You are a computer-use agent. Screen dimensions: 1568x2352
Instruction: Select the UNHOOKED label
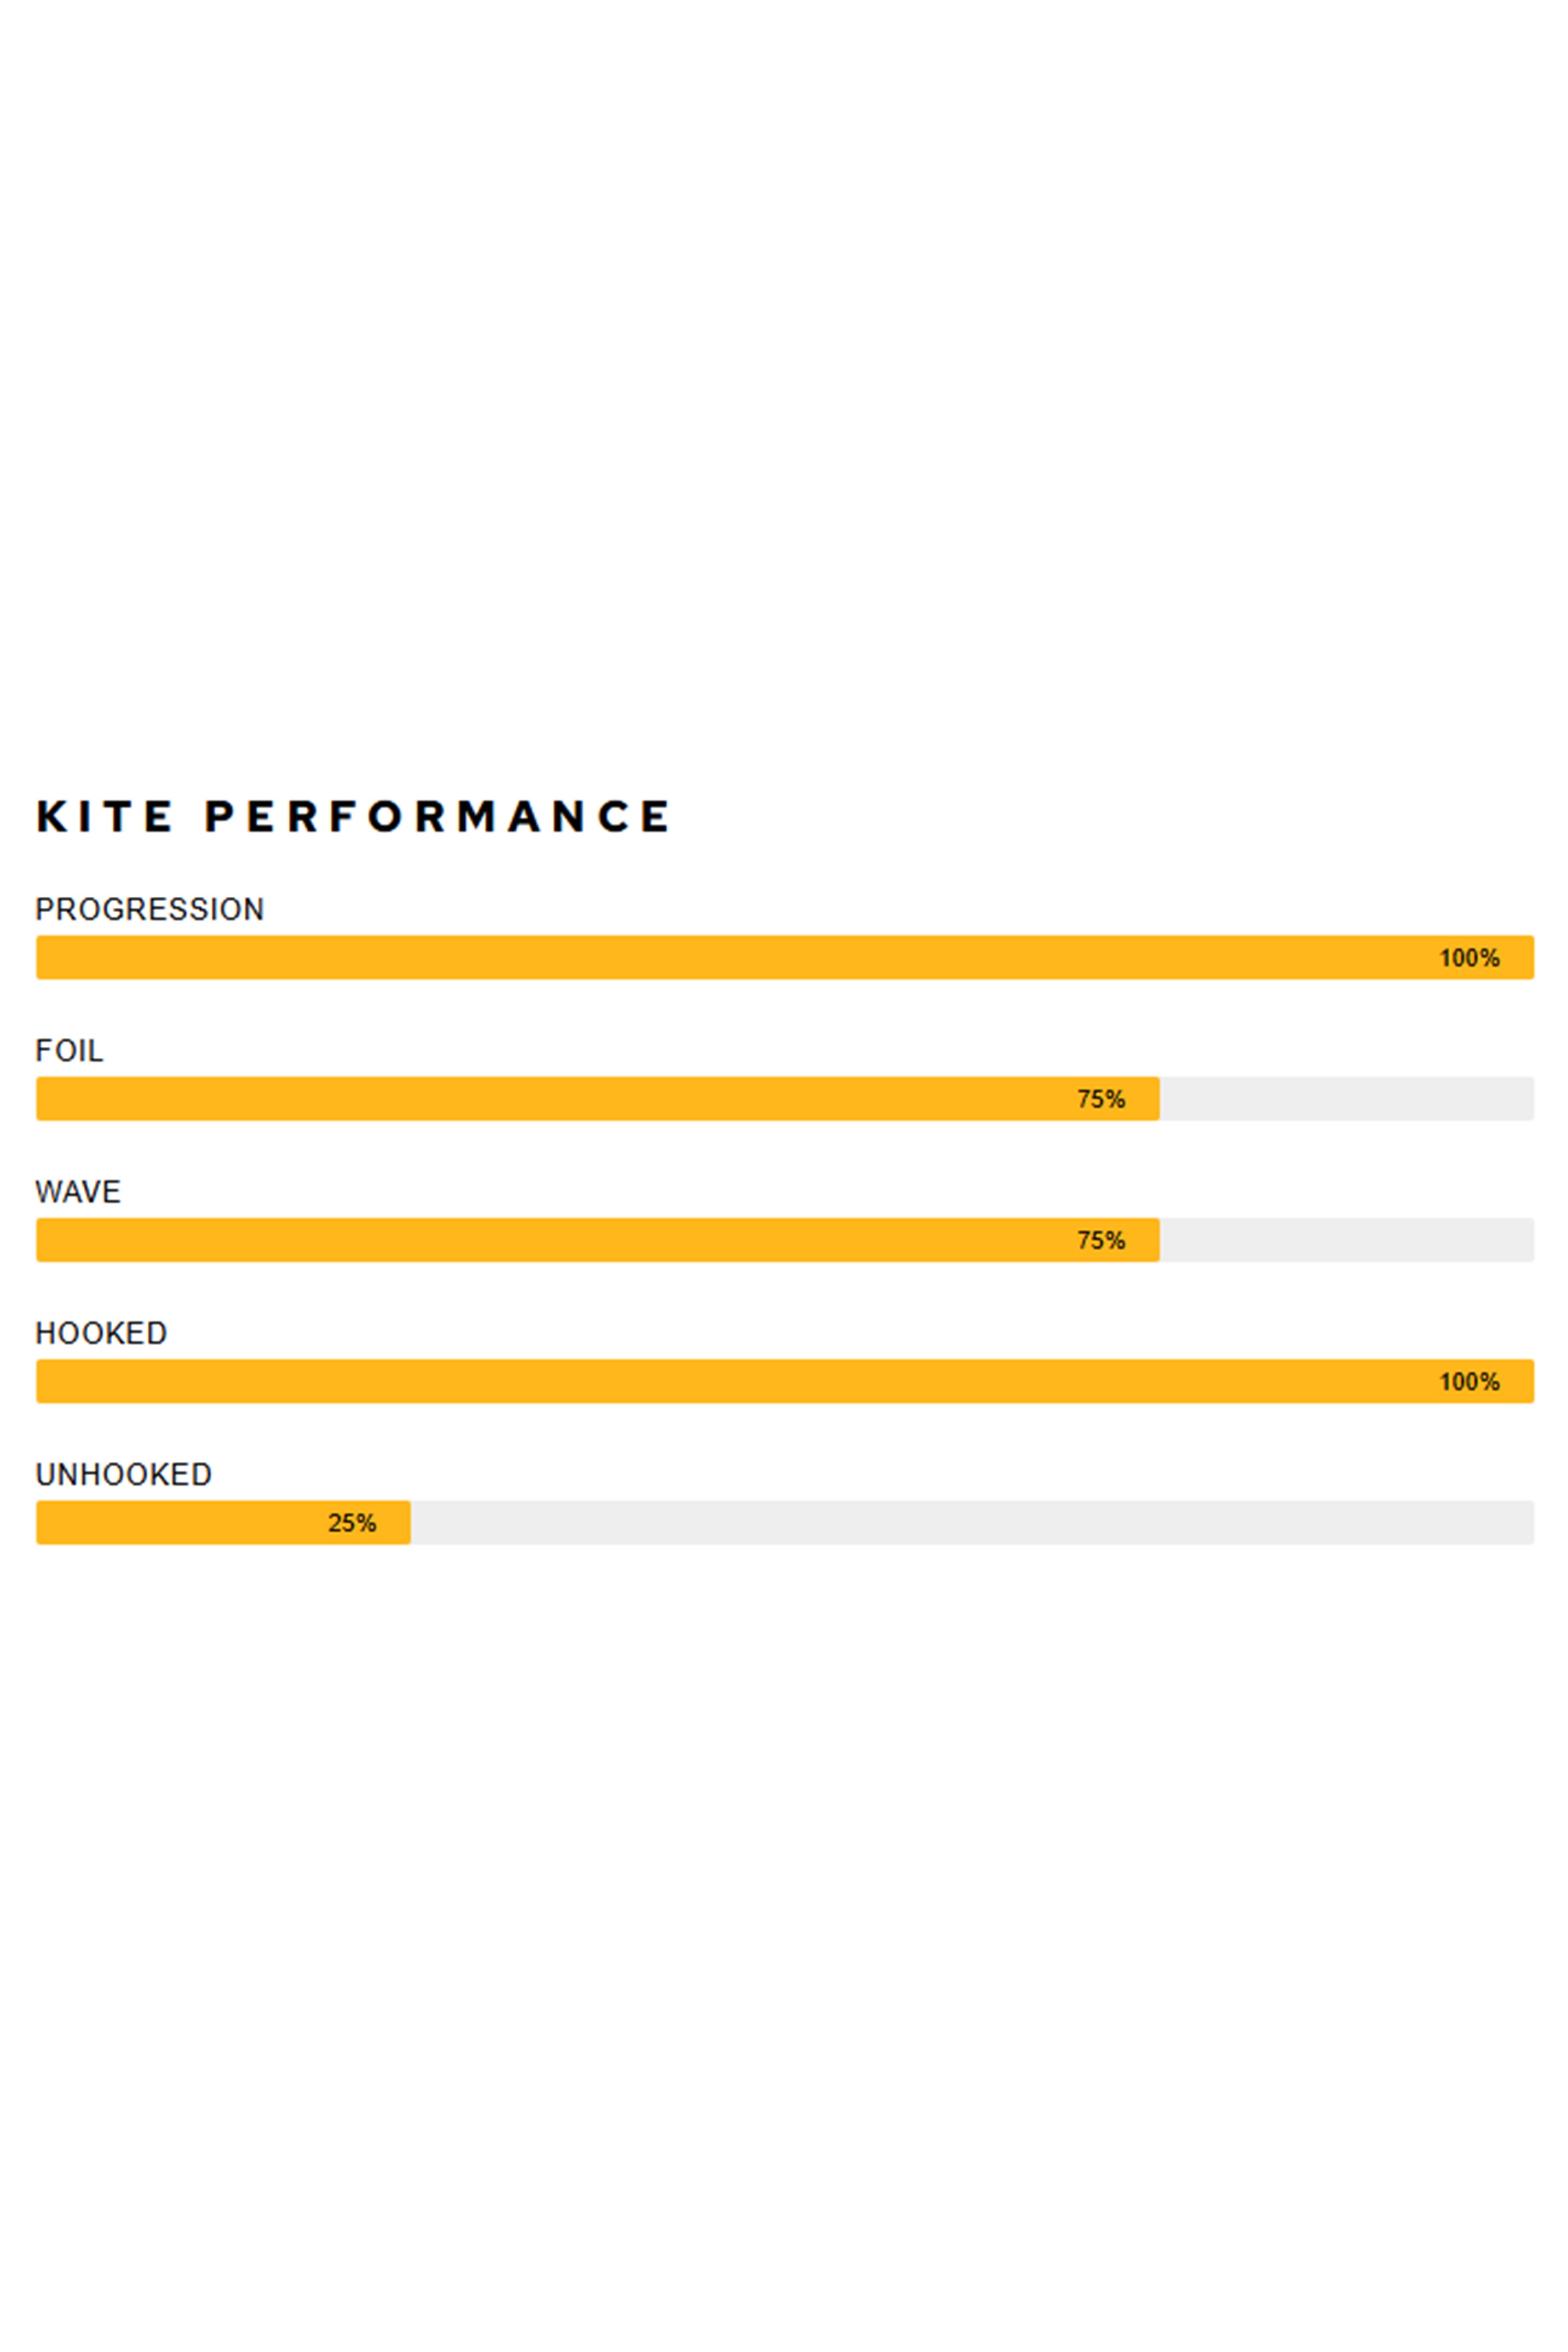click(124, 1474)
